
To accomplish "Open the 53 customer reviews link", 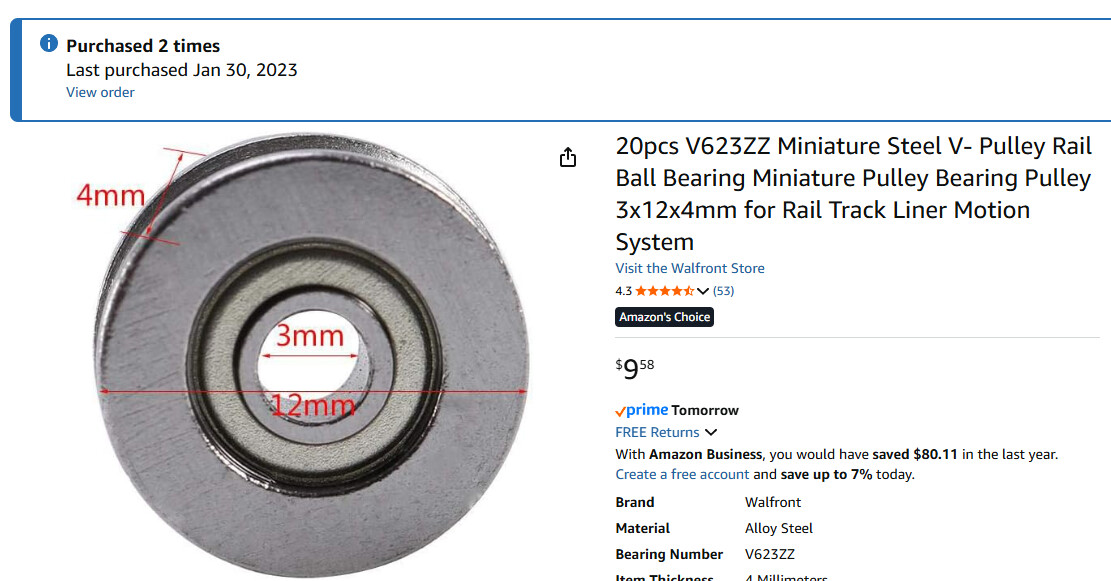I will tap(724, 291).
